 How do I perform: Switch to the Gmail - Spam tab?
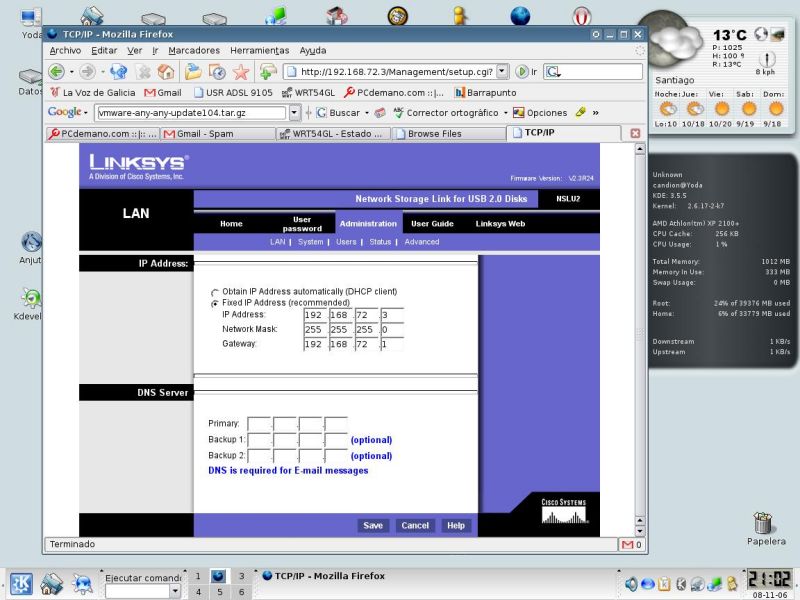pos(218,134)
